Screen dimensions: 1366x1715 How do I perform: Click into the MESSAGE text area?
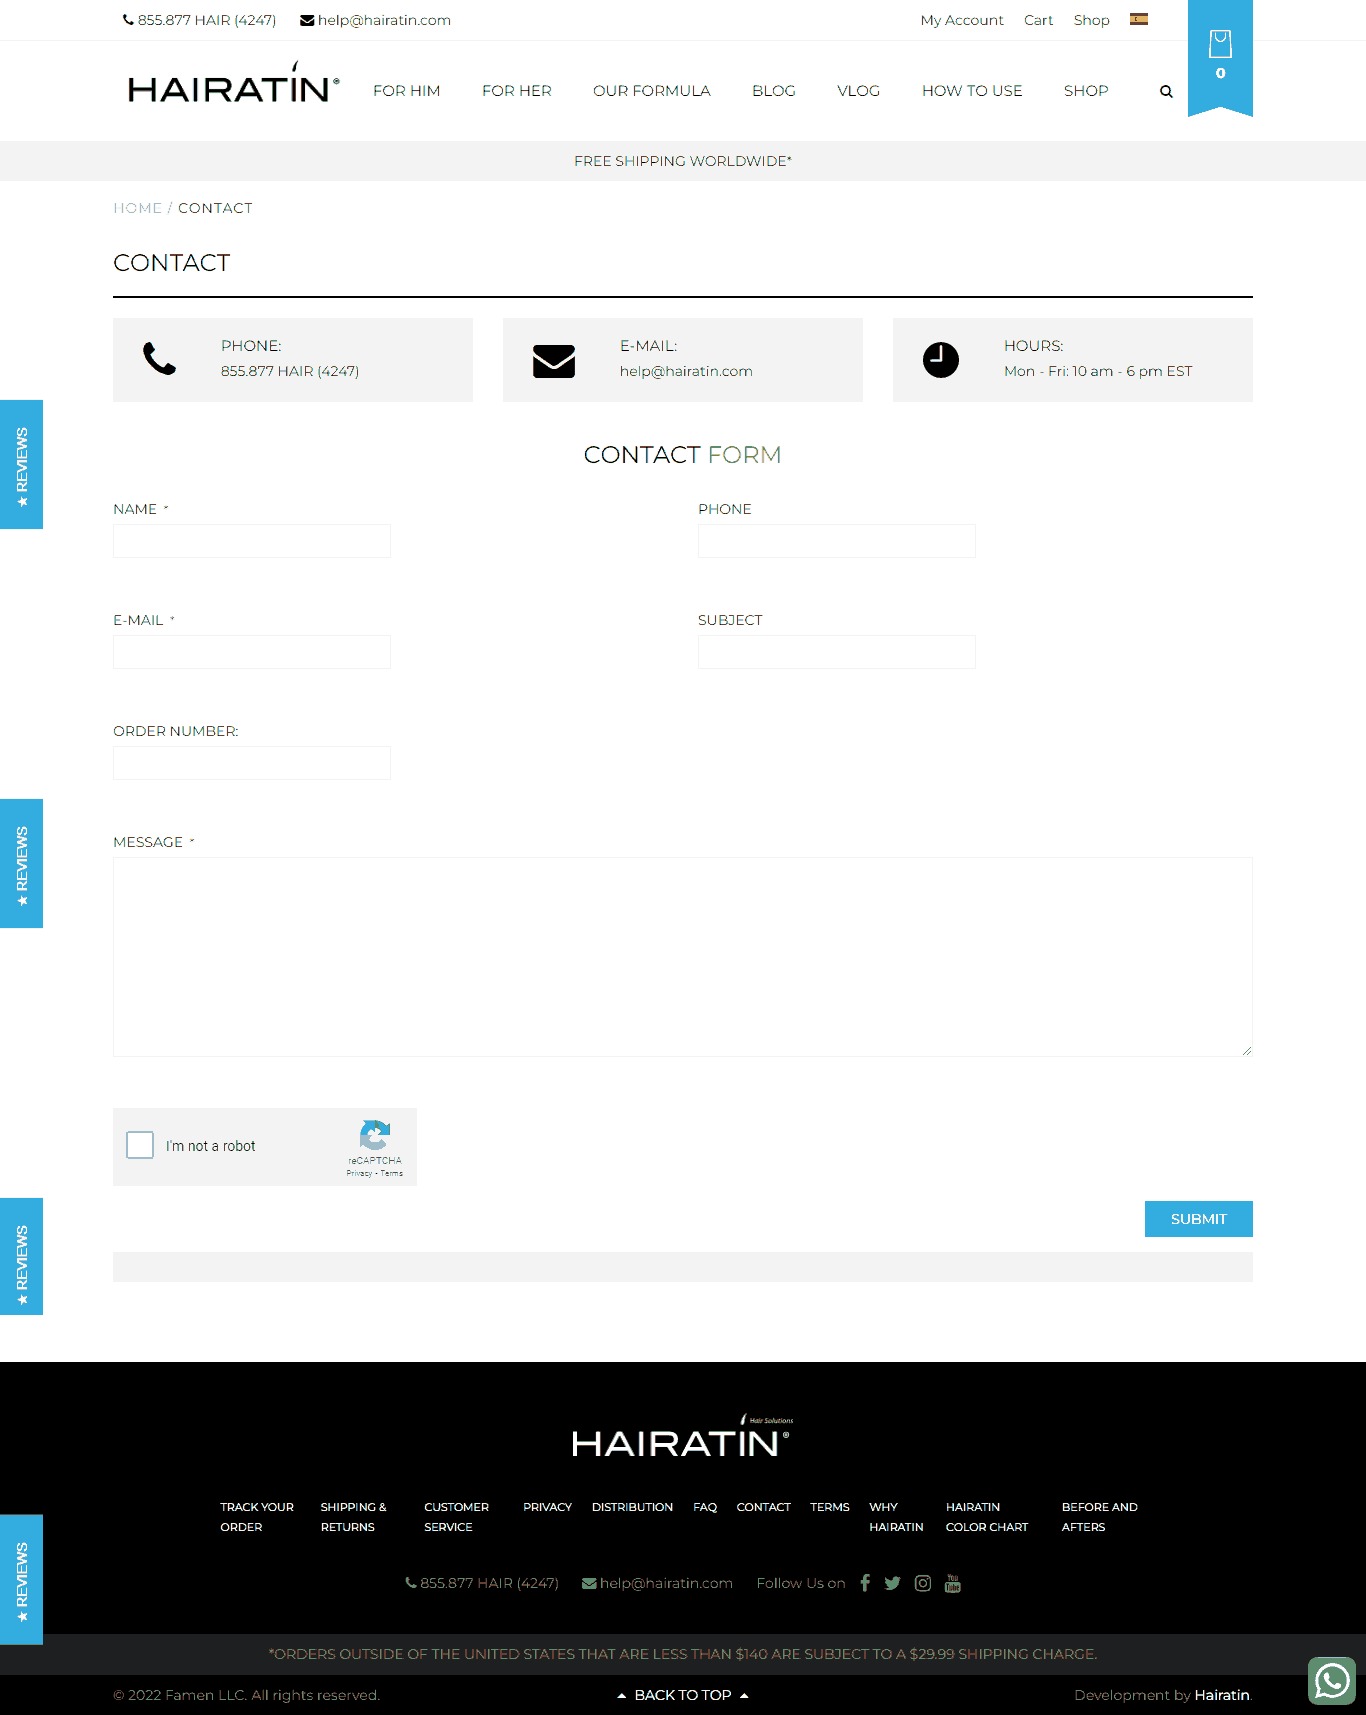click(682, 956)
